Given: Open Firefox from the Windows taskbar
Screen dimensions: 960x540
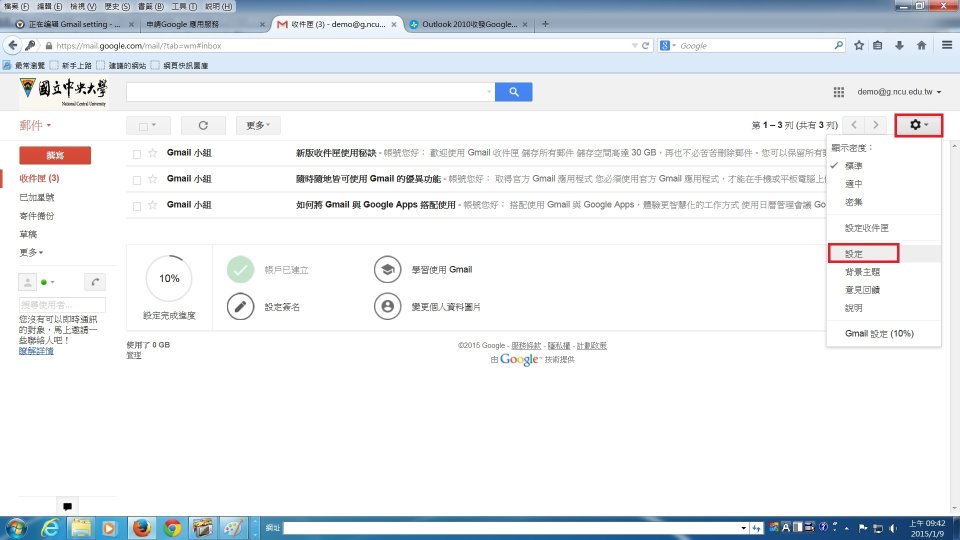Looking at the screenshot, I should 140,527.
